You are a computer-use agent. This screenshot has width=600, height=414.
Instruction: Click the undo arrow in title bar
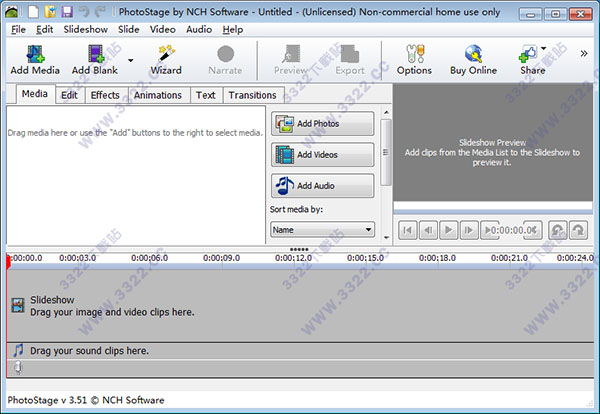pos(84,11)
